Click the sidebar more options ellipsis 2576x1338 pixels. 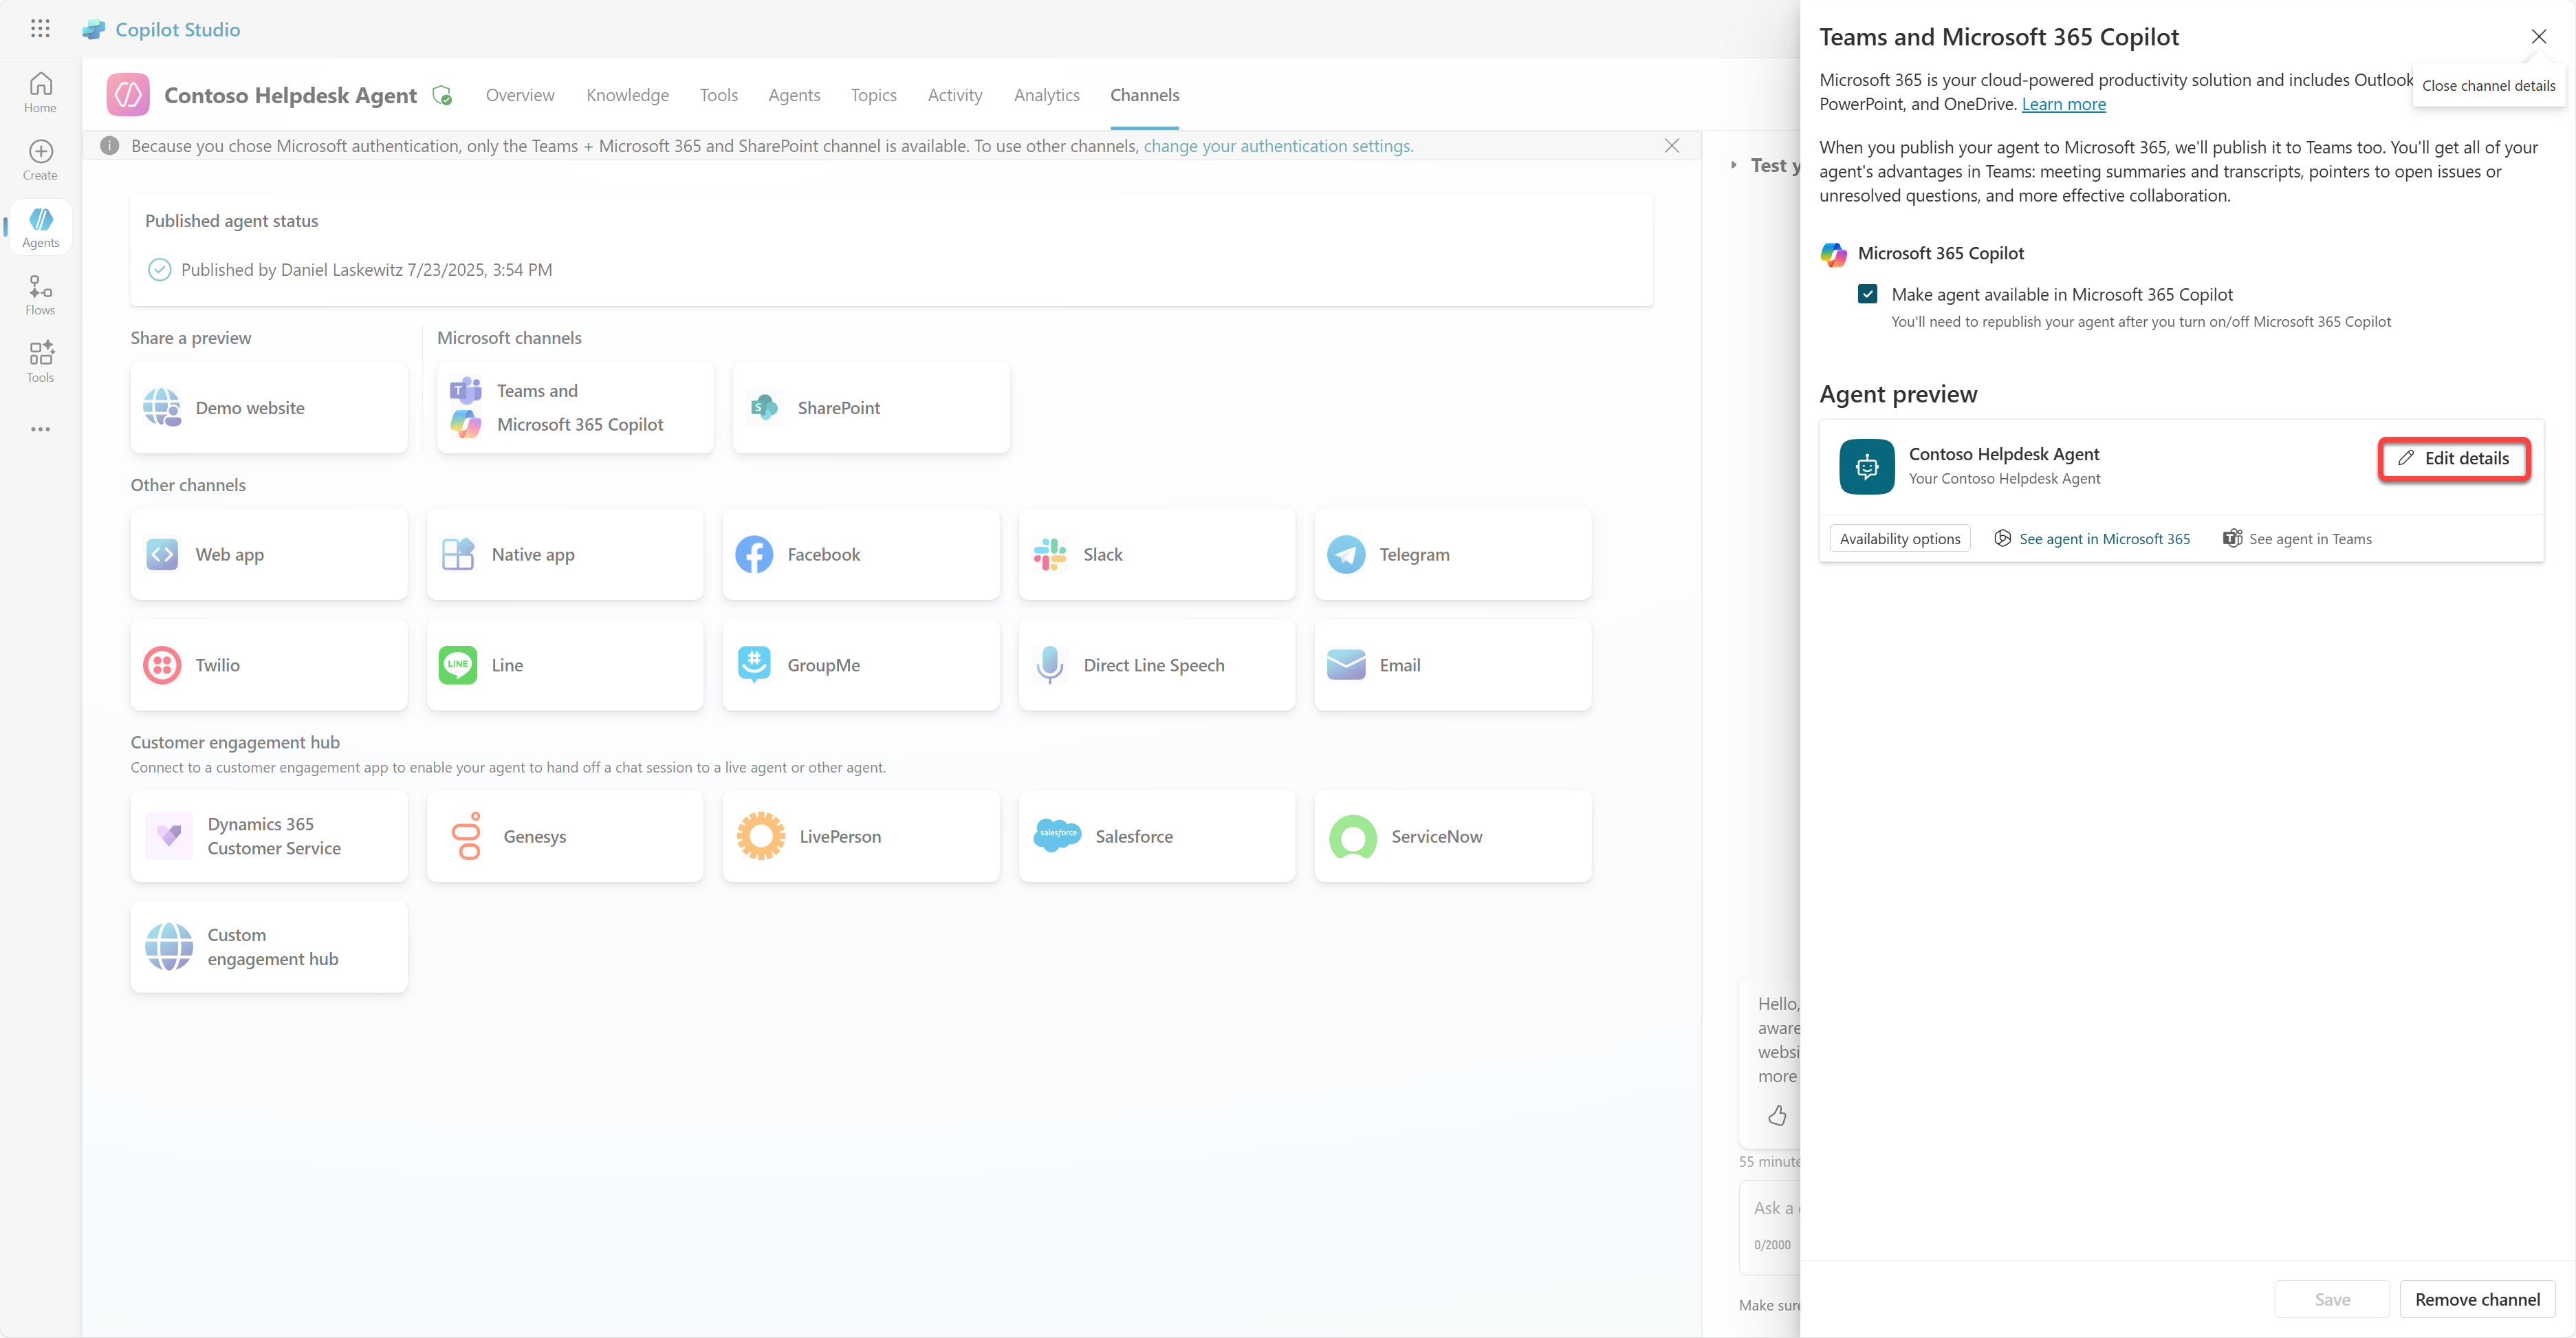[x=40, y=430]
